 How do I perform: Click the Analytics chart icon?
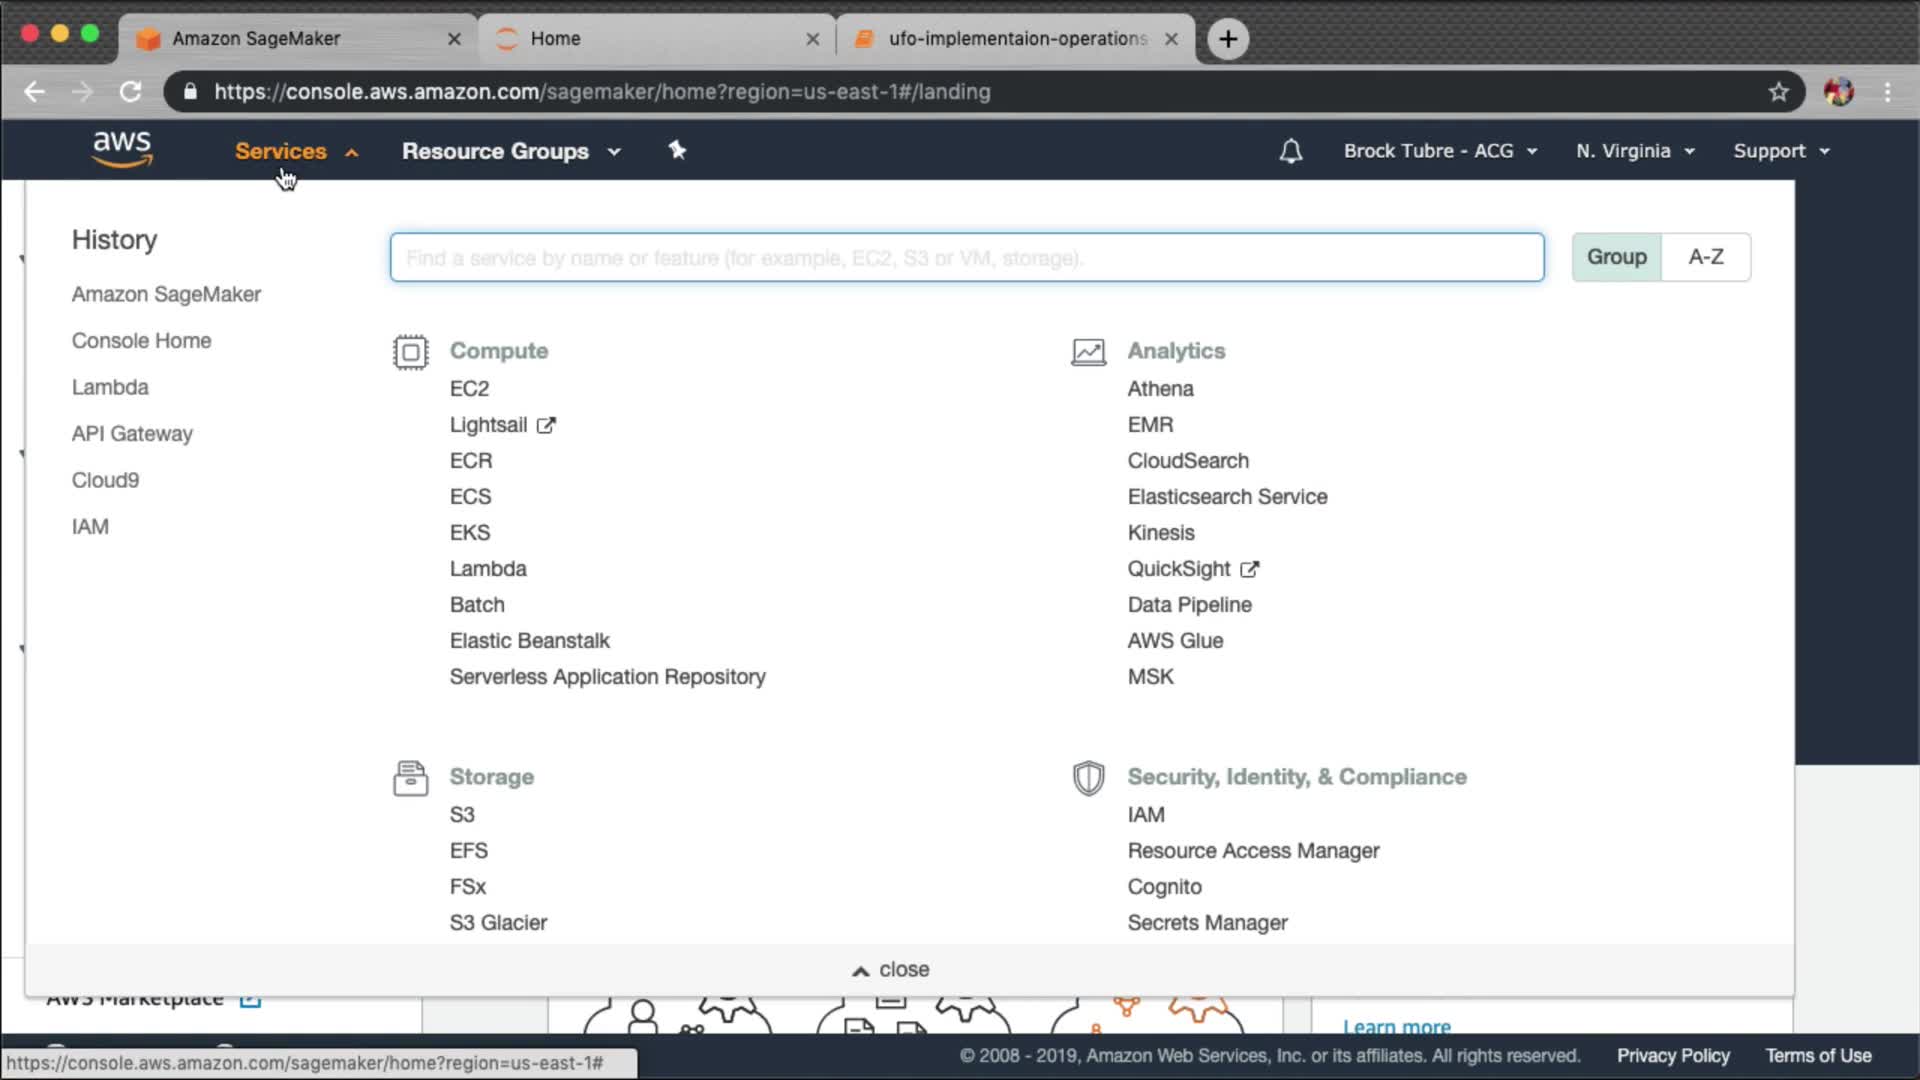[x=1088, y=352]
